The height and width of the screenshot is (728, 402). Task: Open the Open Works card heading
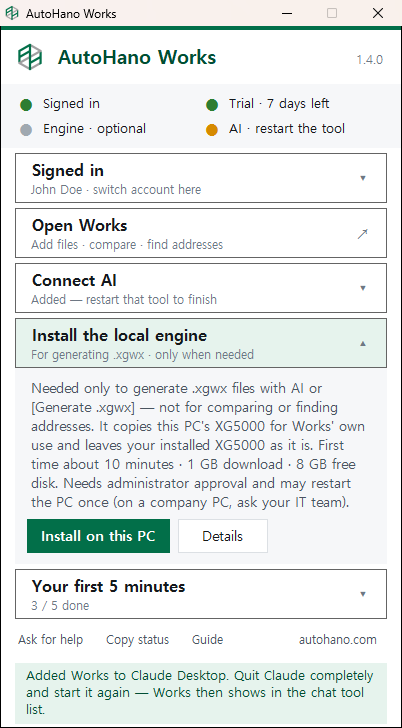[x=79, y=226]
